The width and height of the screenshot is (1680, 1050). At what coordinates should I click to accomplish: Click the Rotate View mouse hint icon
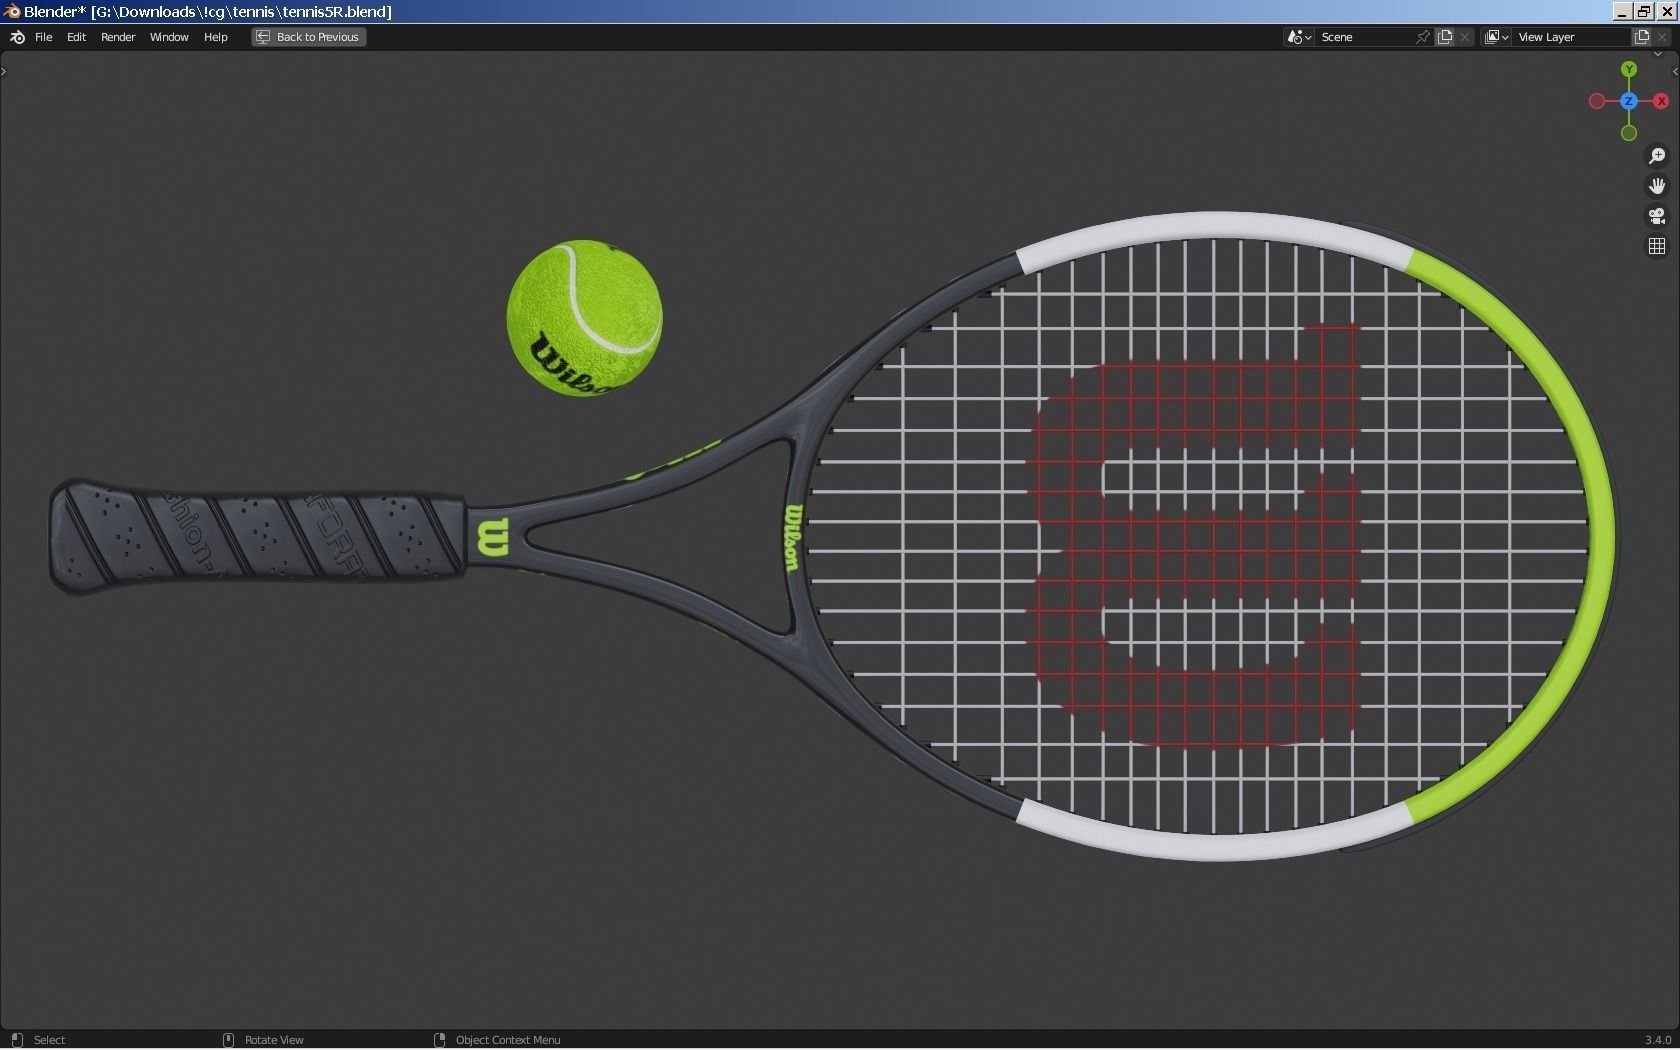[x=228, y=1040]
